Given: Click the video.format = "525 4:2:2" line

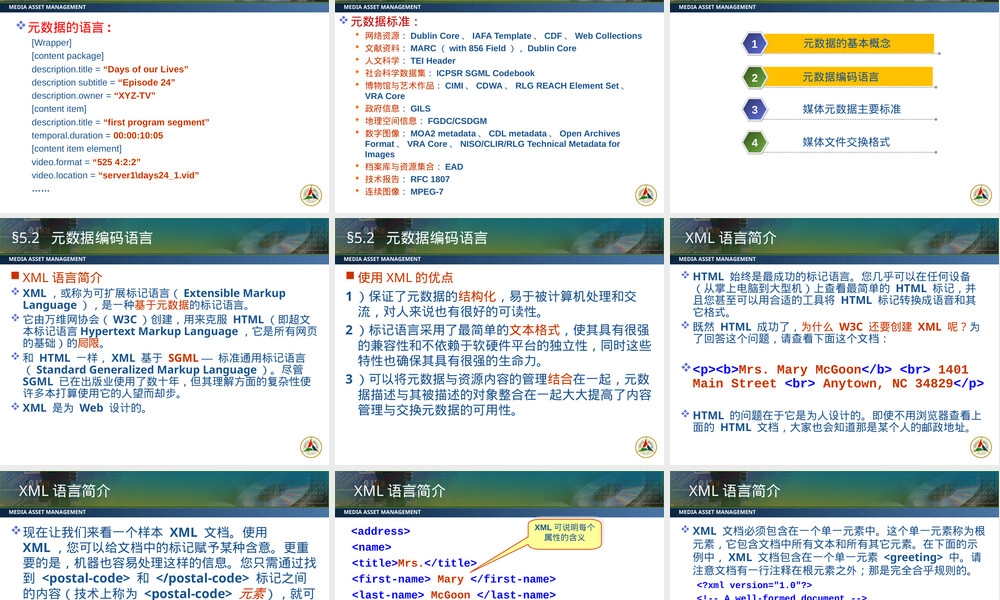Looking at the screenshot, I should tap(86, 162).
